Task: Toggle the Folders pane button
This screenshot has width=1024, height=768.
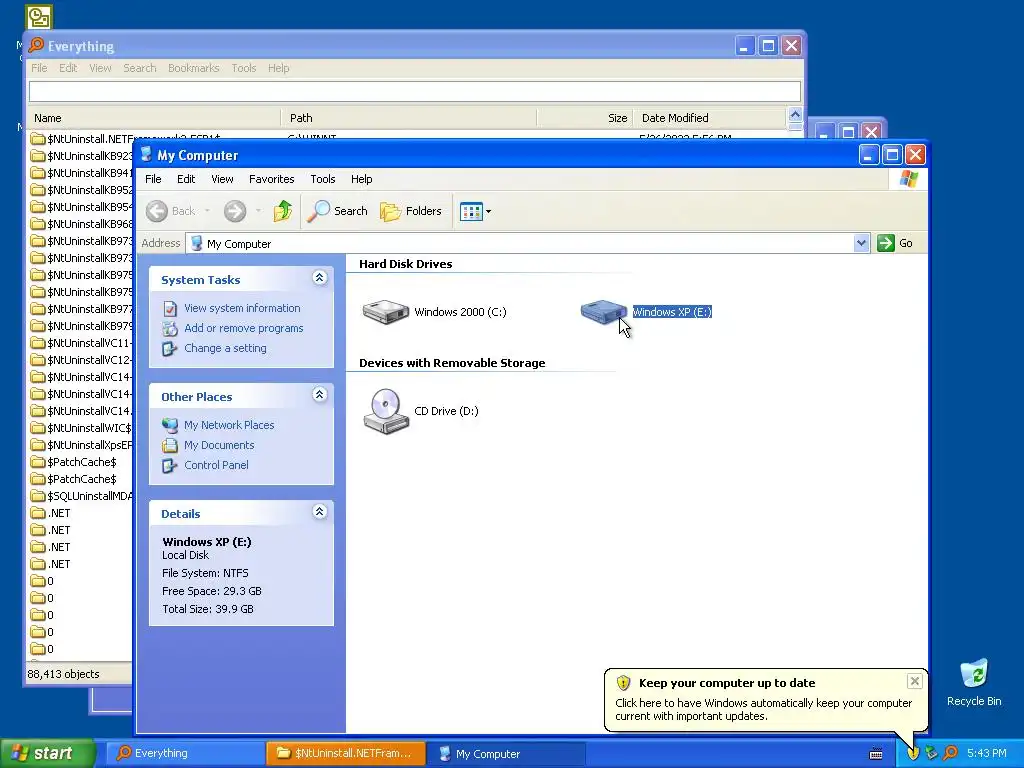Action: point(411,211)
